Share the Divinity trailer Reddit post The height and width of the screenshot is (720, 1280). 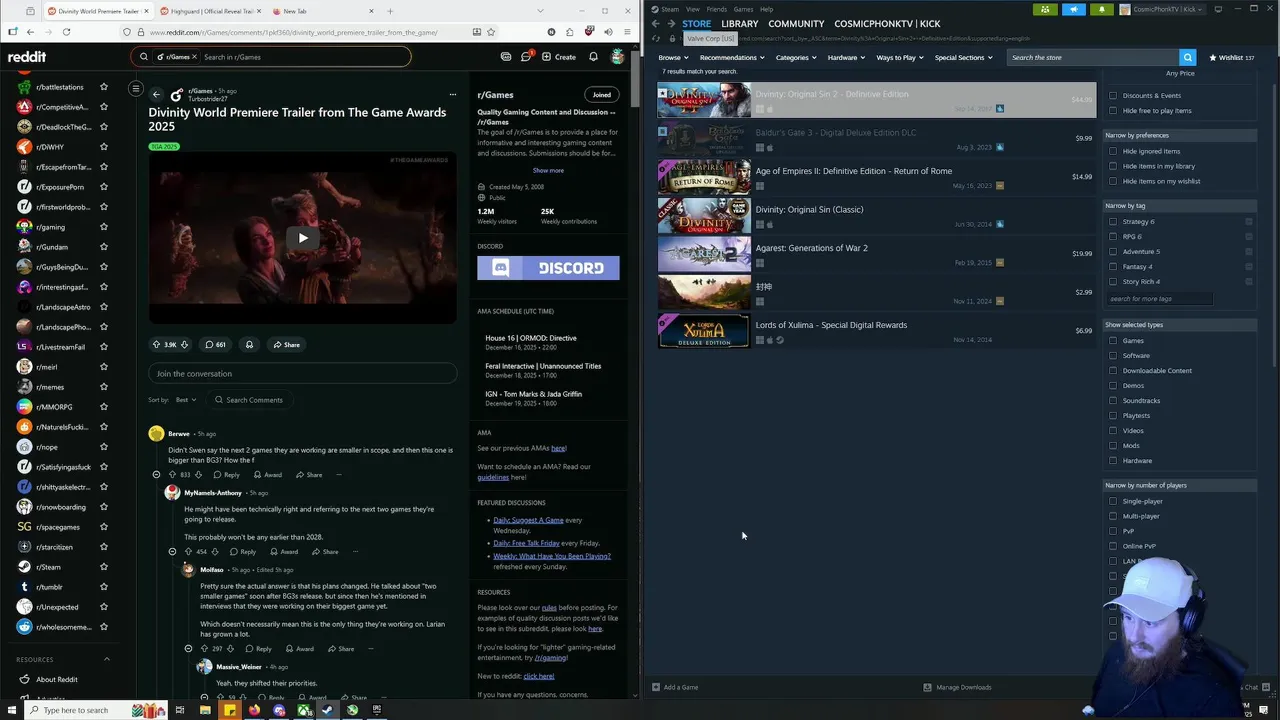pos(286,345)
